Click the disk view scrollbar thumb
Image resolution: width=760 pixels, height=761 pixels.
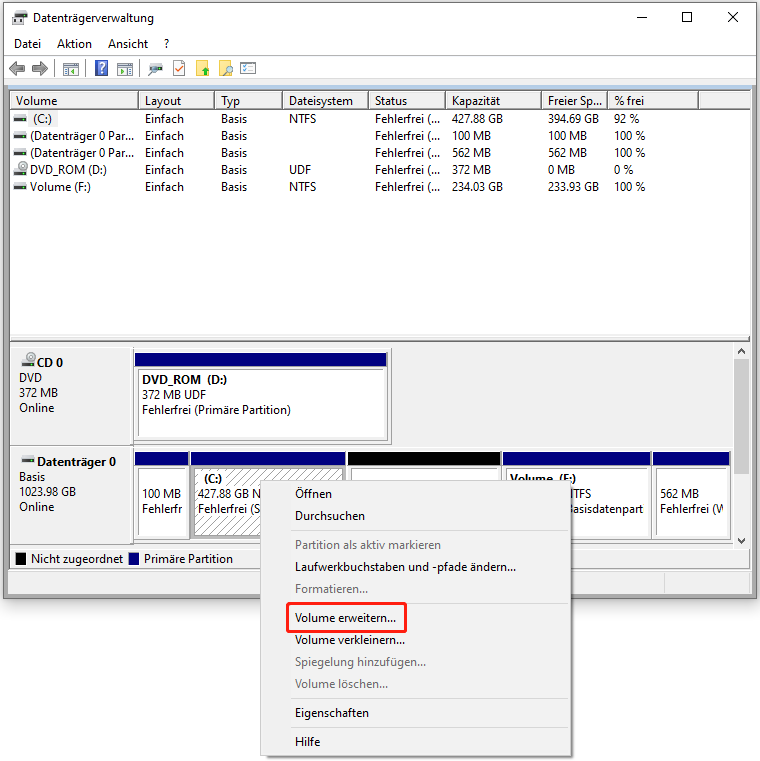741,416
